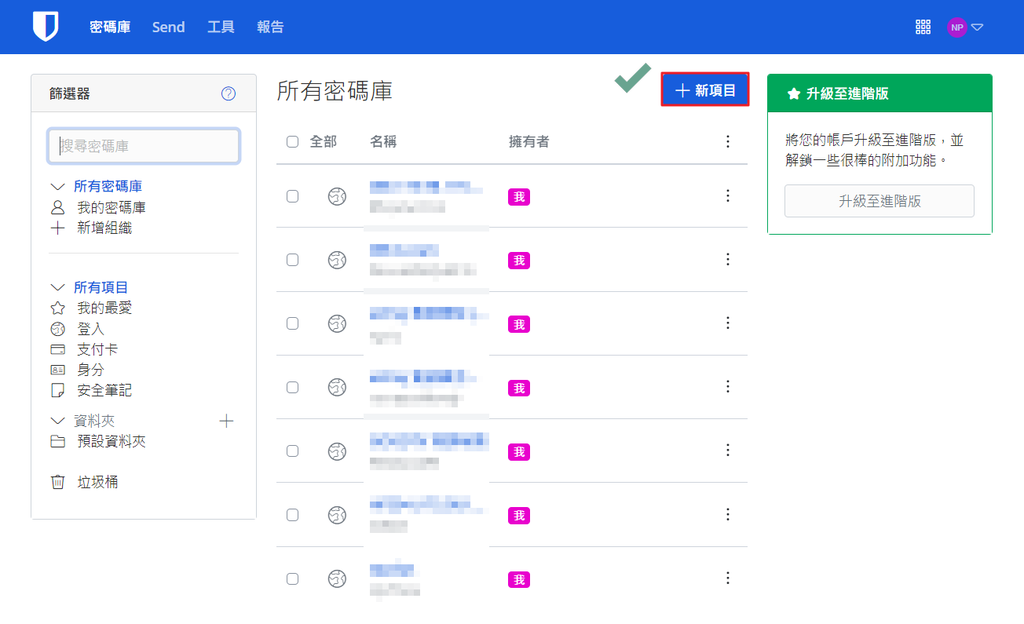Click the Bitwarden shield logo
The image size is (1024, 624).
pos(46,27)
